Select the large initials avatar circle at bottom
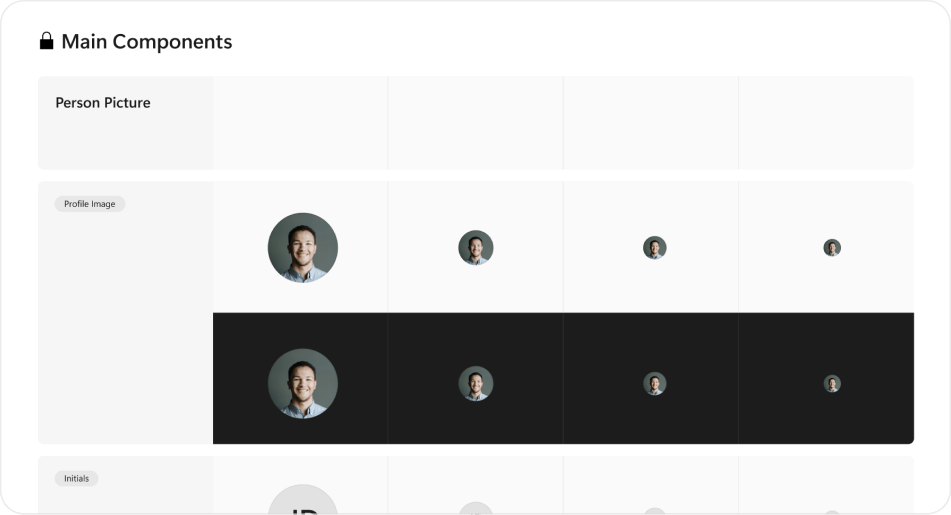The image size is (951, 515). 303,499
